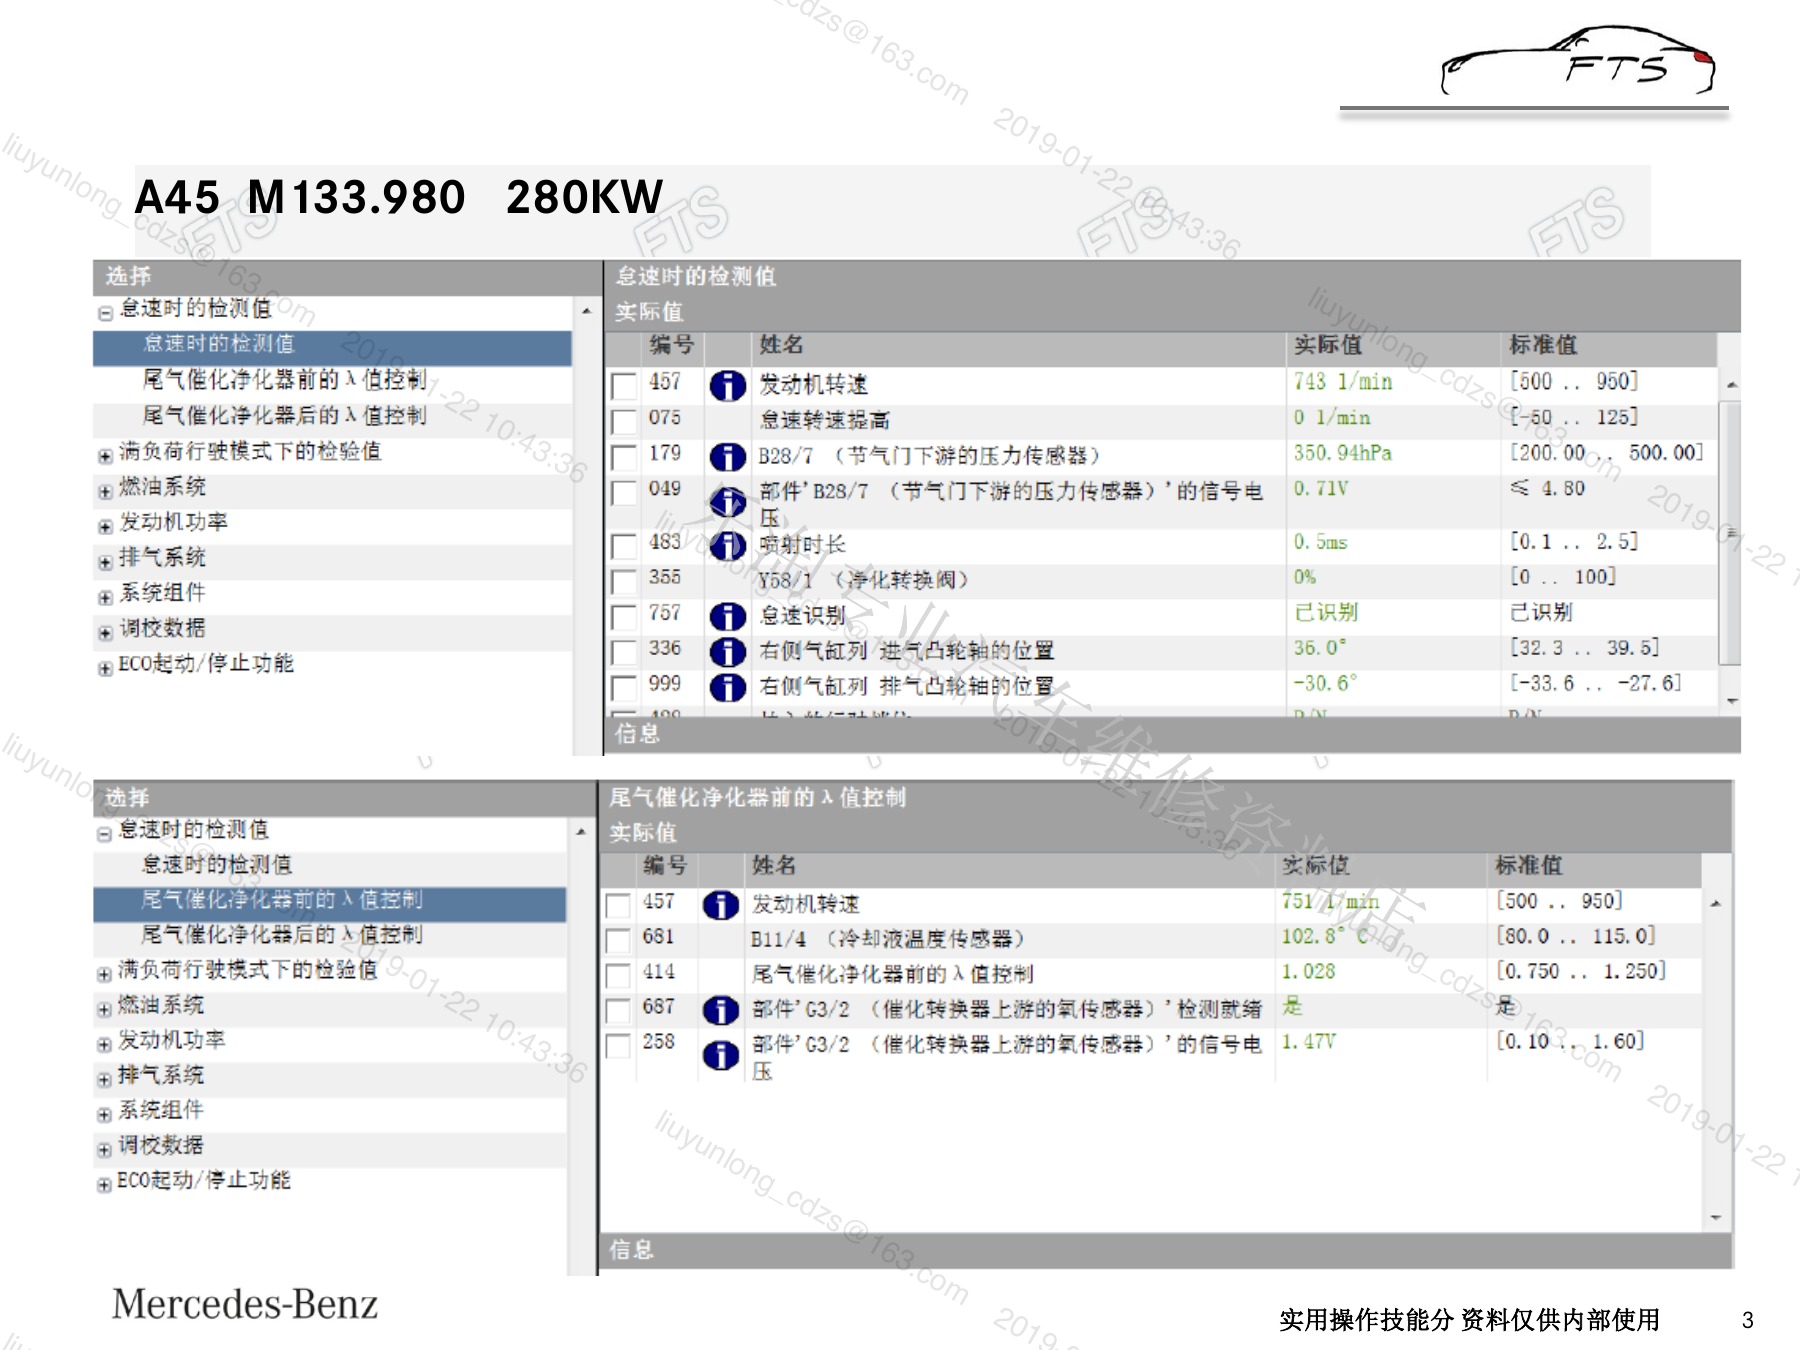
Task: Tick checkbox for row 336
Action: click(x=623, y=652)
